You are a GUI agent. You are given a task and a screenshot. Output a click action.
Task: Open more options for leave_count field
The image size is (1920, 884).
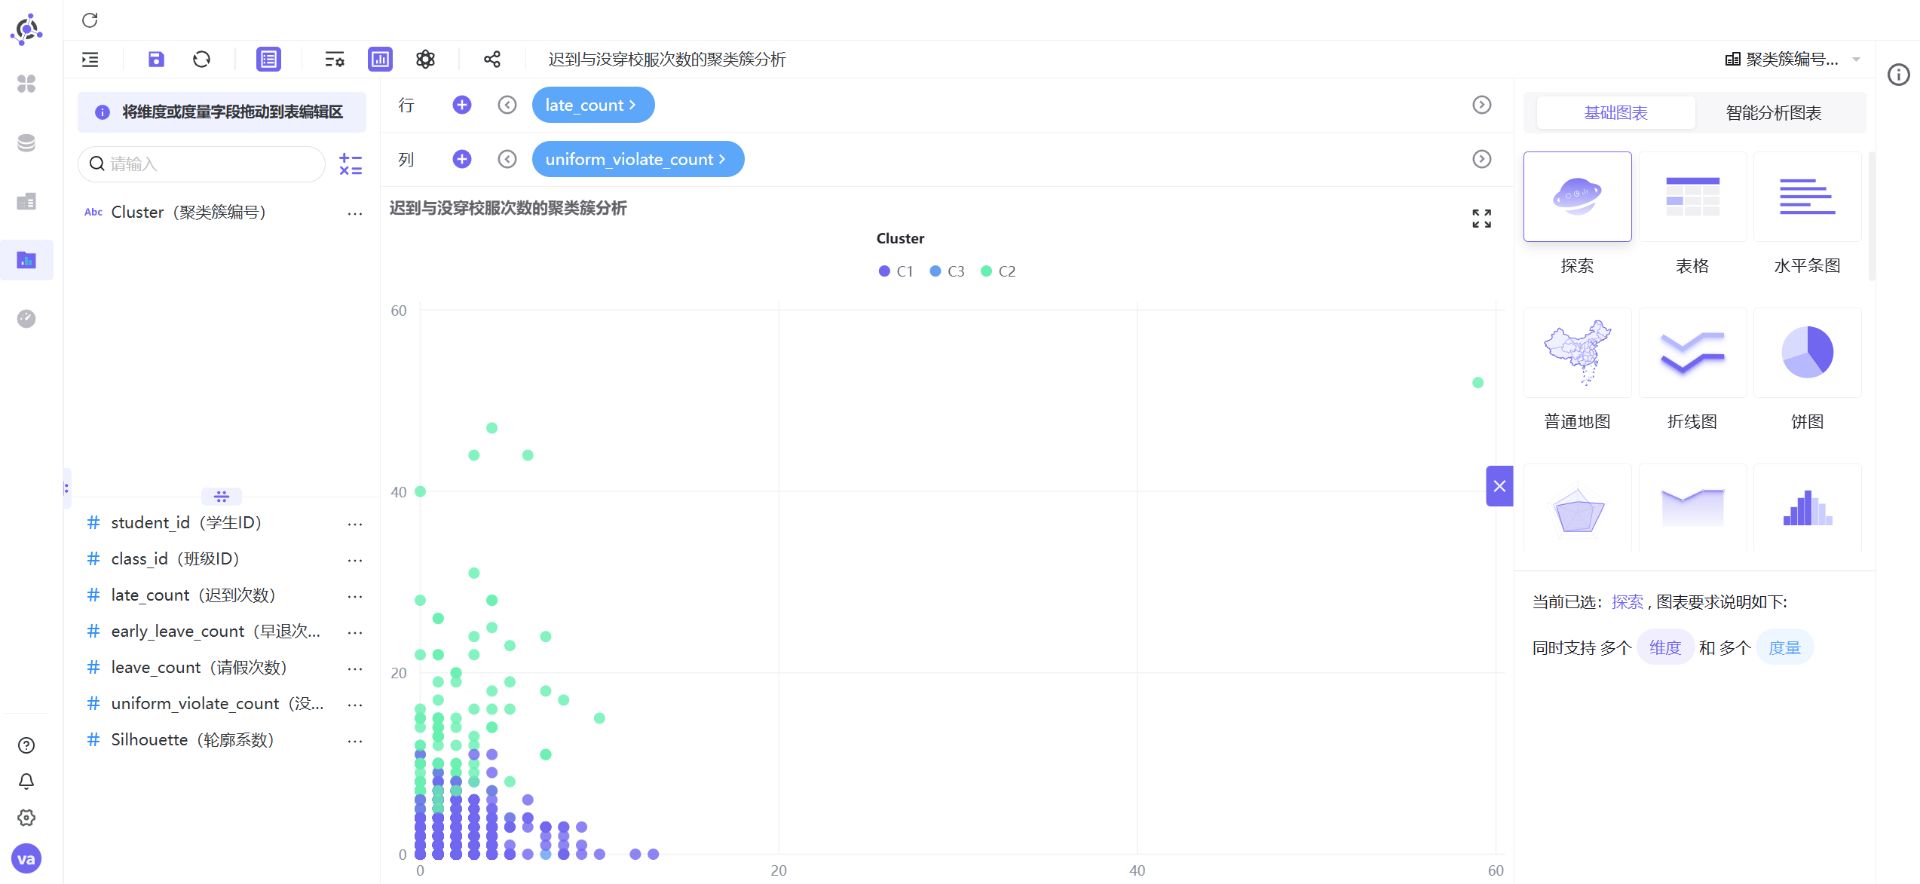[x=355, y=668]
